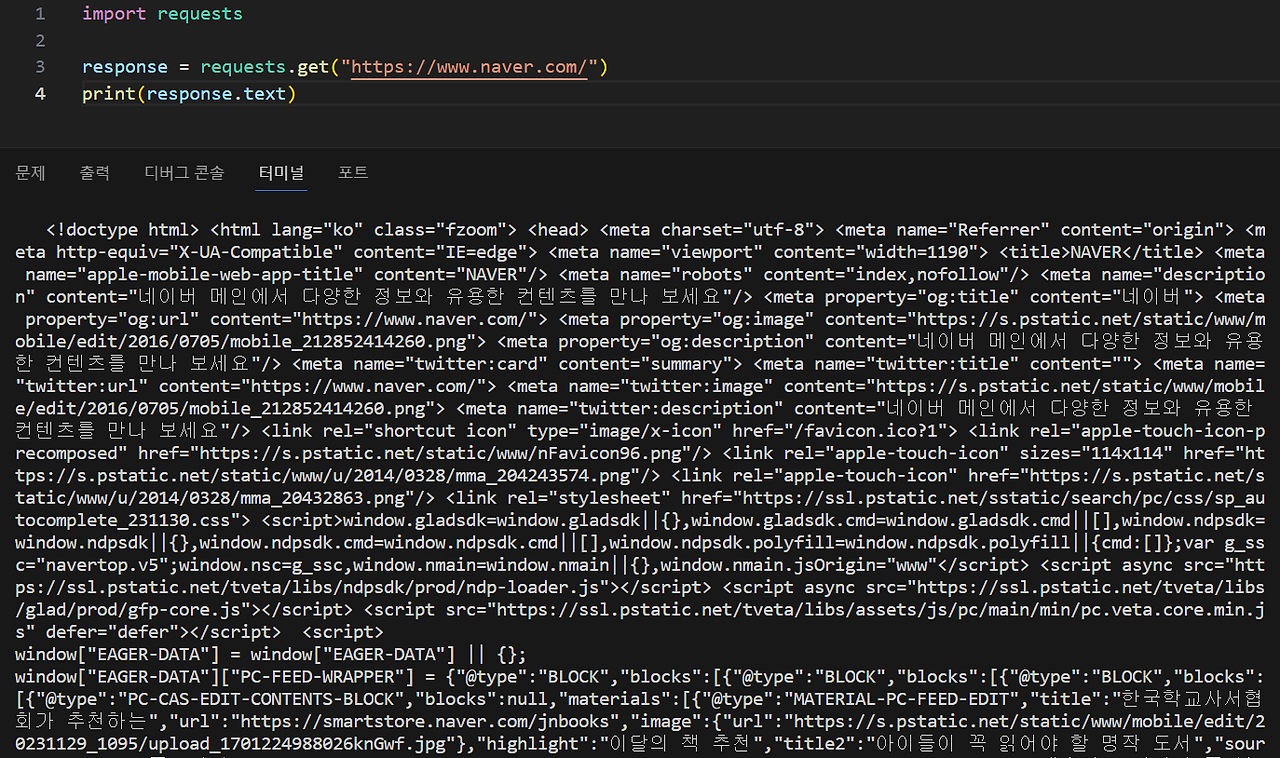
Task: Click '<!doctype html>' in terminal output
Action: click(124, 229)
